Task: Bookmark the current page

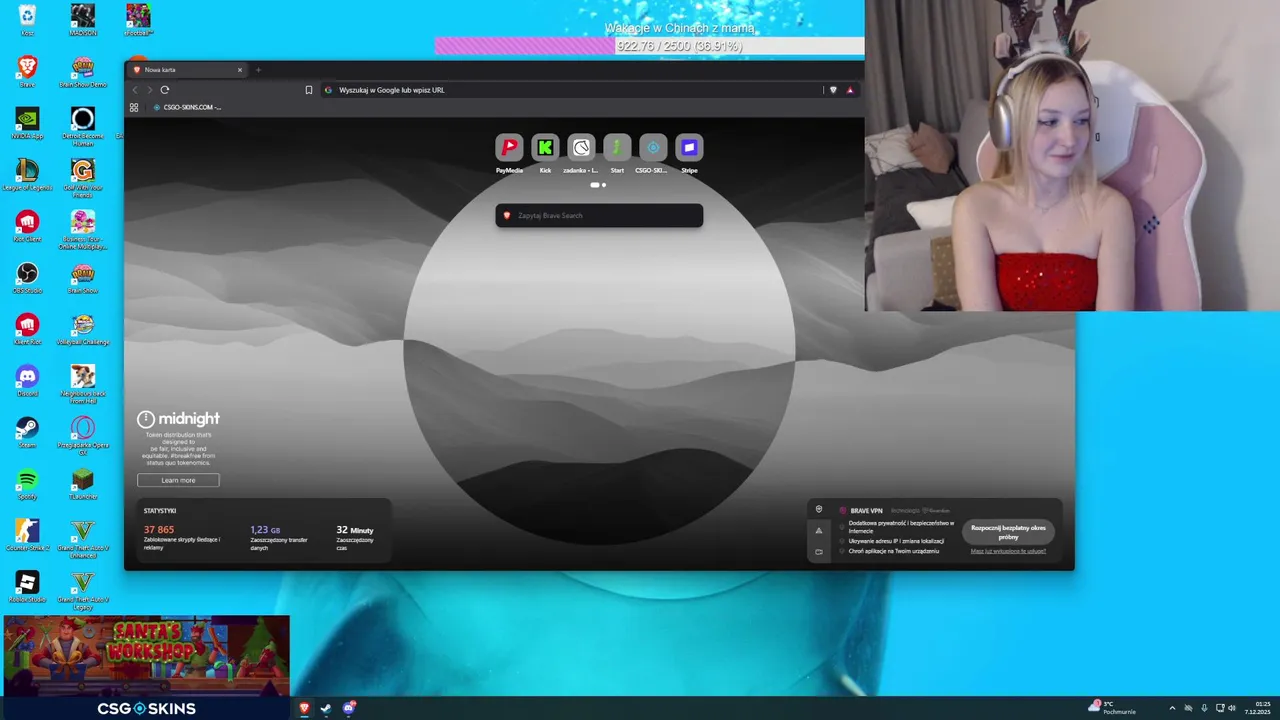Action: (x=309, y=90)
